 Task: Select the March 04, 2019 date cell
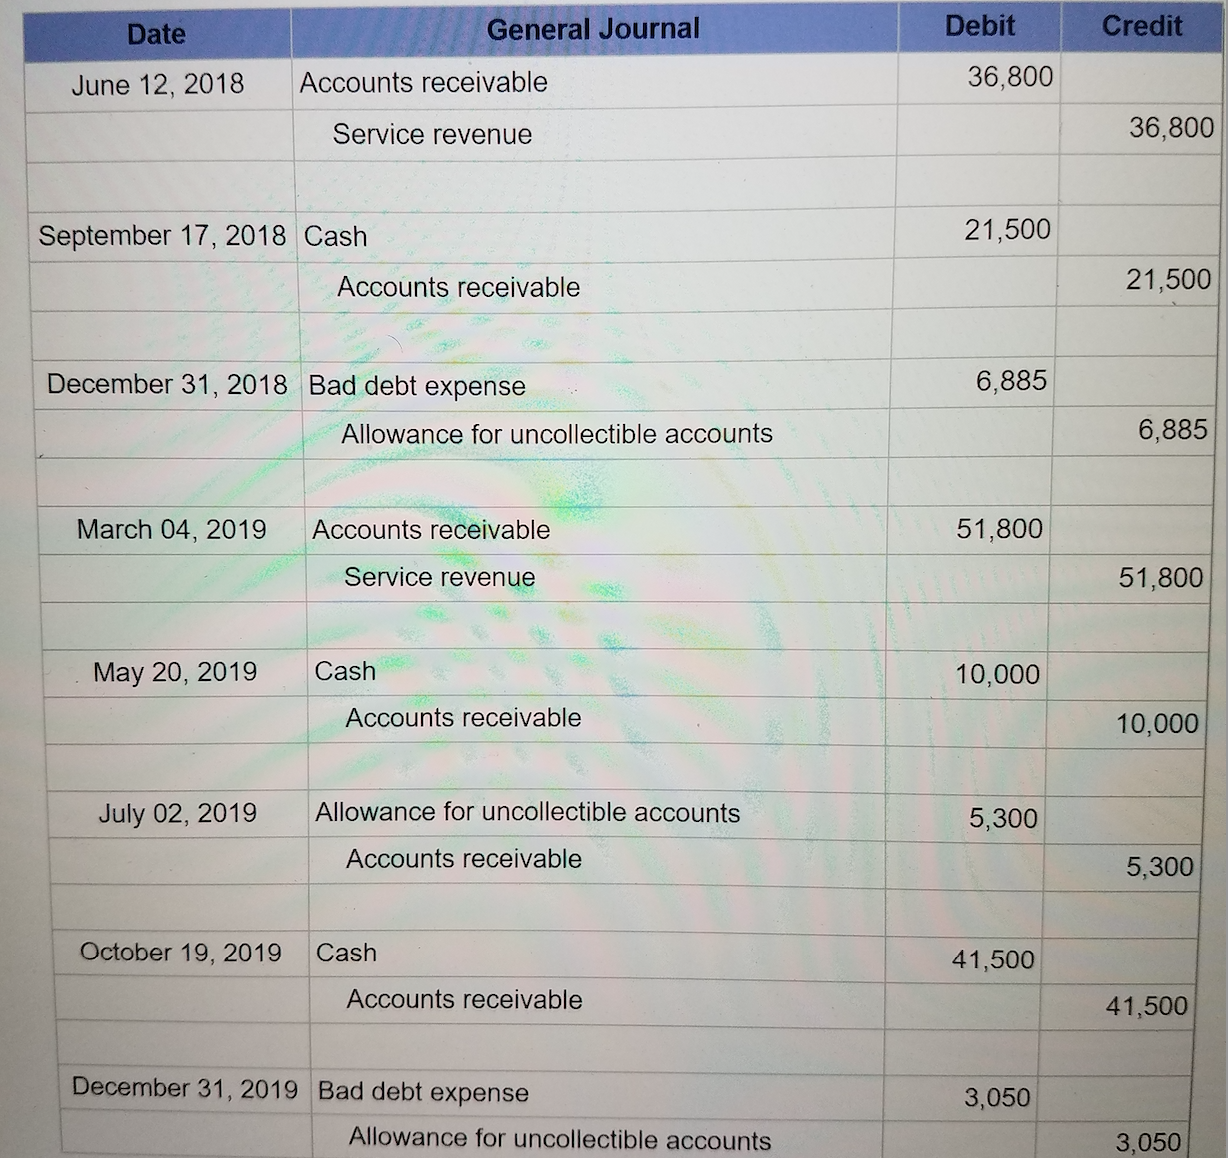(x=172, y=530)
